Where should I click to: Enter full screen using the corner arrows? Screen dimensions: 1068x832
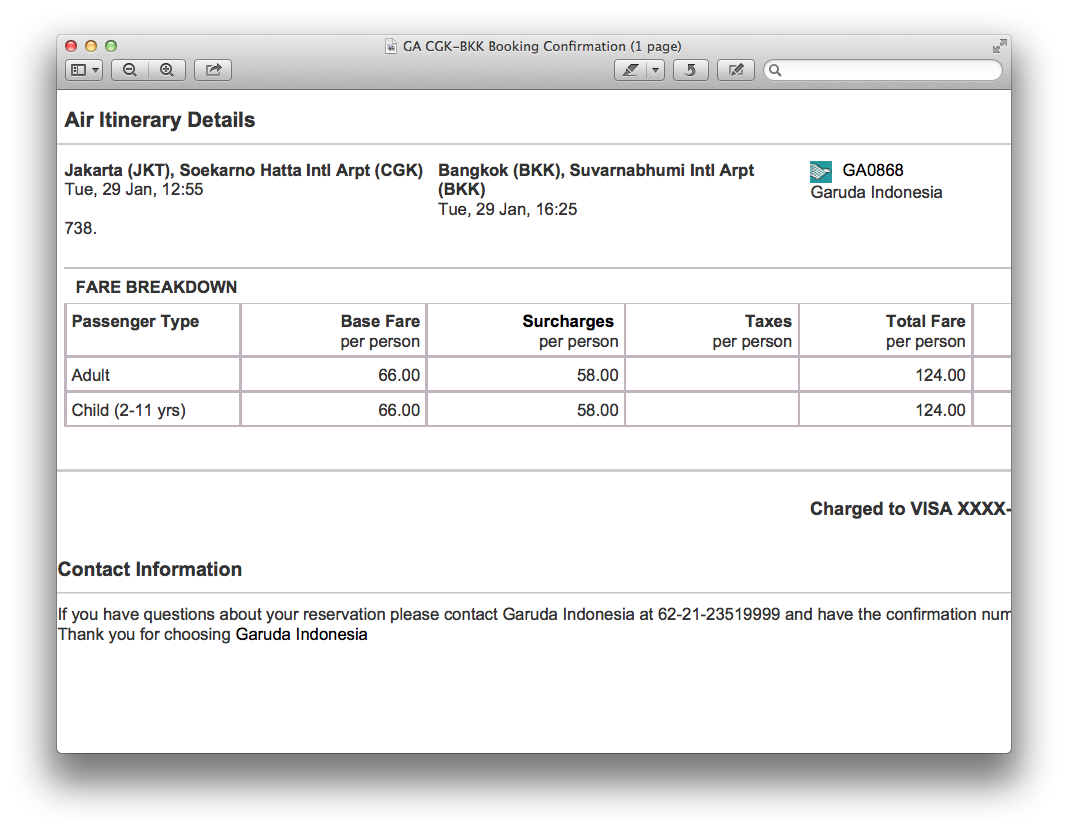click(x=999, y=46)
